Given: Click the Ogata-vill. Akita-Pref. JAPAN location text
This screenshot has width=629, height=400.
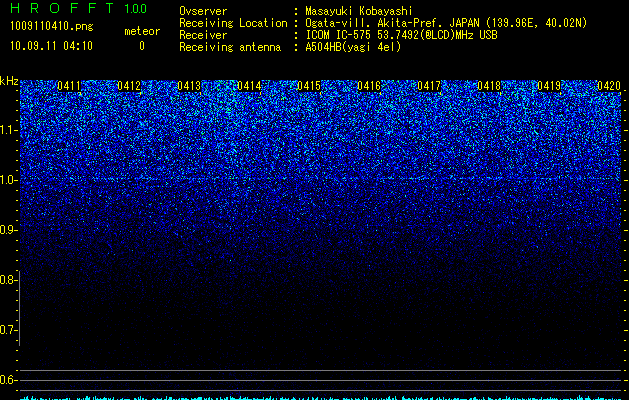Looking at the screenshot, I should point(446,23).
